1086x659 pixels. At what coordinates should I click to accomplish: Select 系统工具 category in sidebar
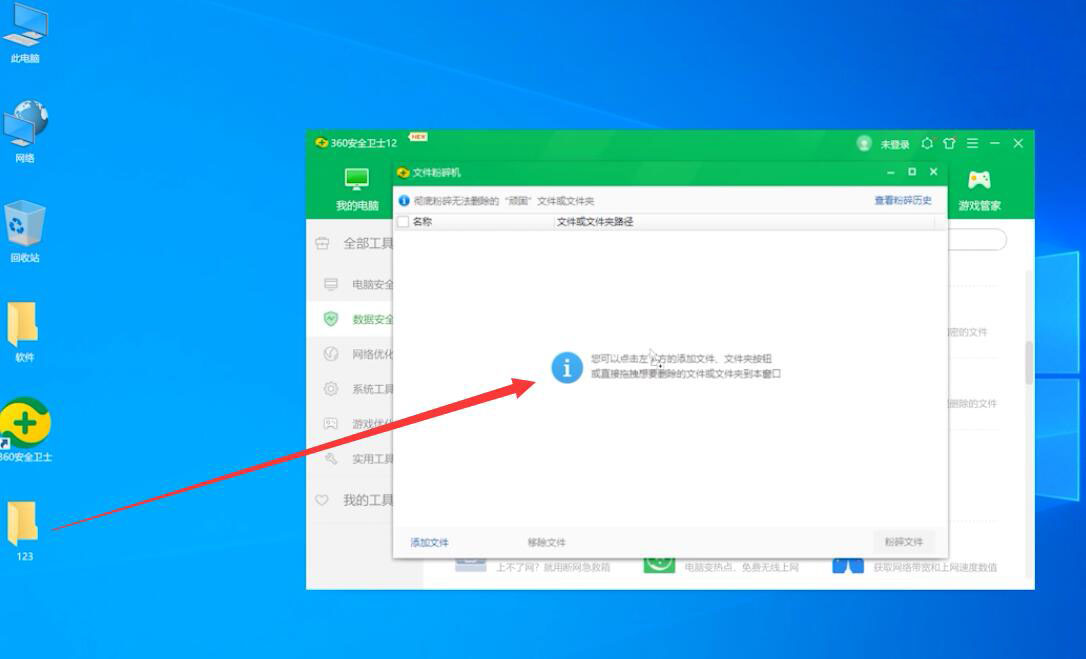point(371,389)
